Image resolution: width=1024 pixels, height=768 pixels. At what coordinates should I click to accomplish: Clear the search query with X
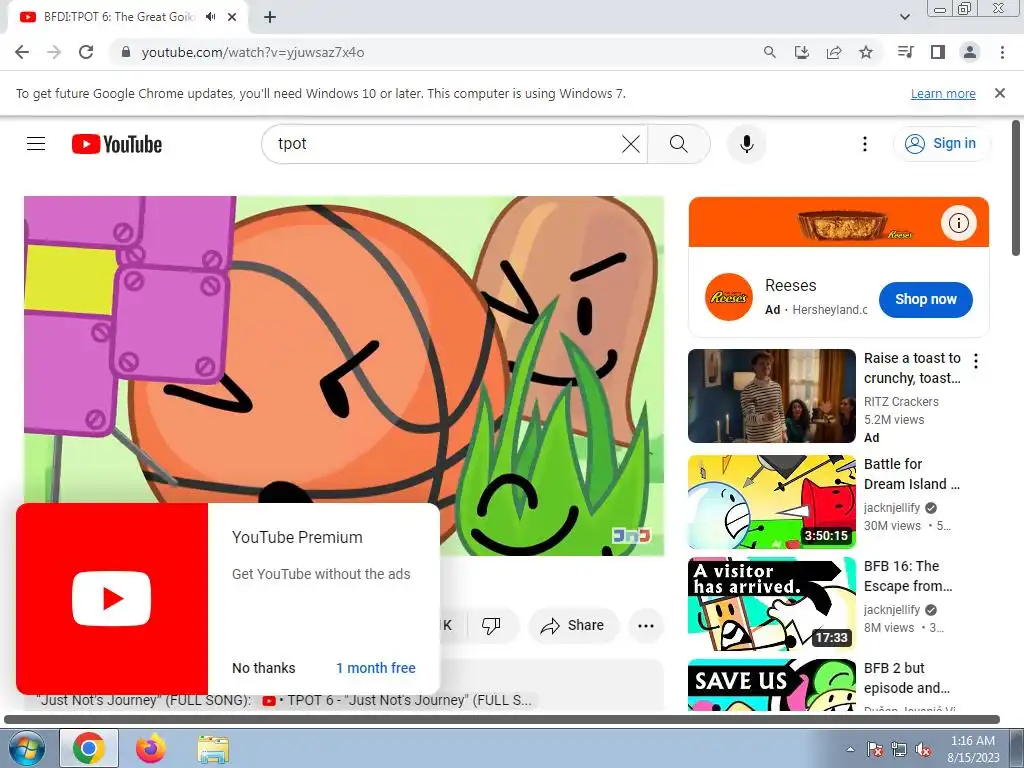(x=631, y=144)
